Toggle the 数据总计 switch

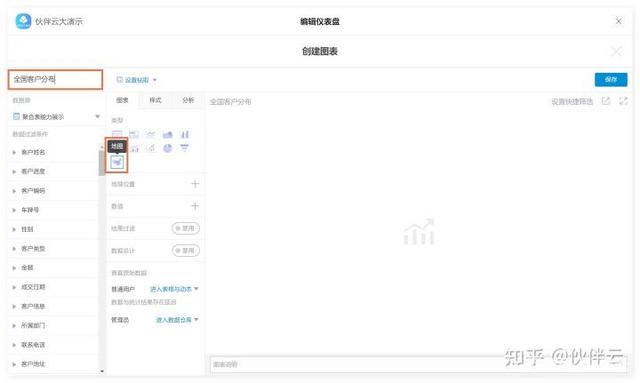(186, 250)
